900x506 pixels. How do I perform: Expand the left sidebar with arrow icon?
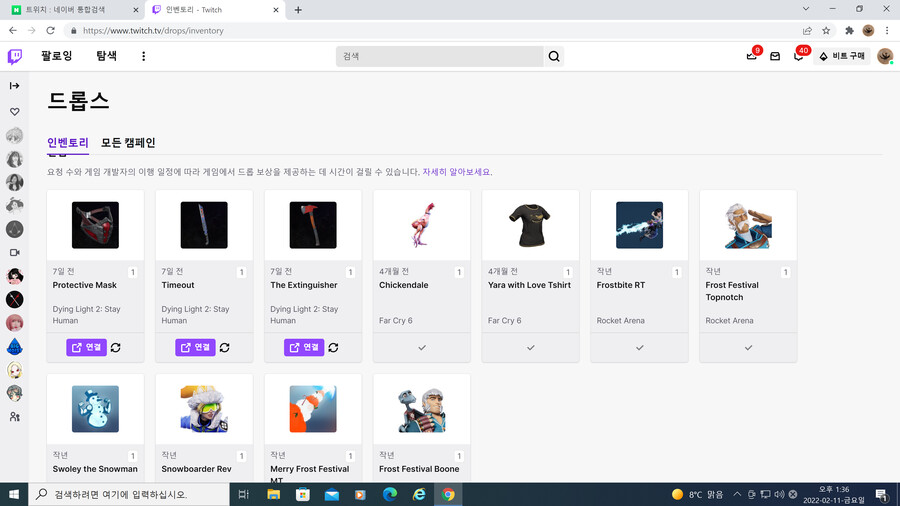point(15,86)
